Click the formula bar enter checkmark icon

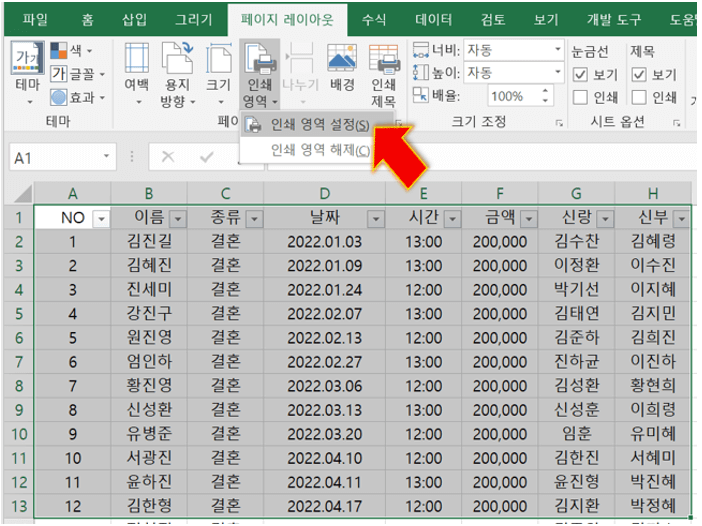(206, 157)
